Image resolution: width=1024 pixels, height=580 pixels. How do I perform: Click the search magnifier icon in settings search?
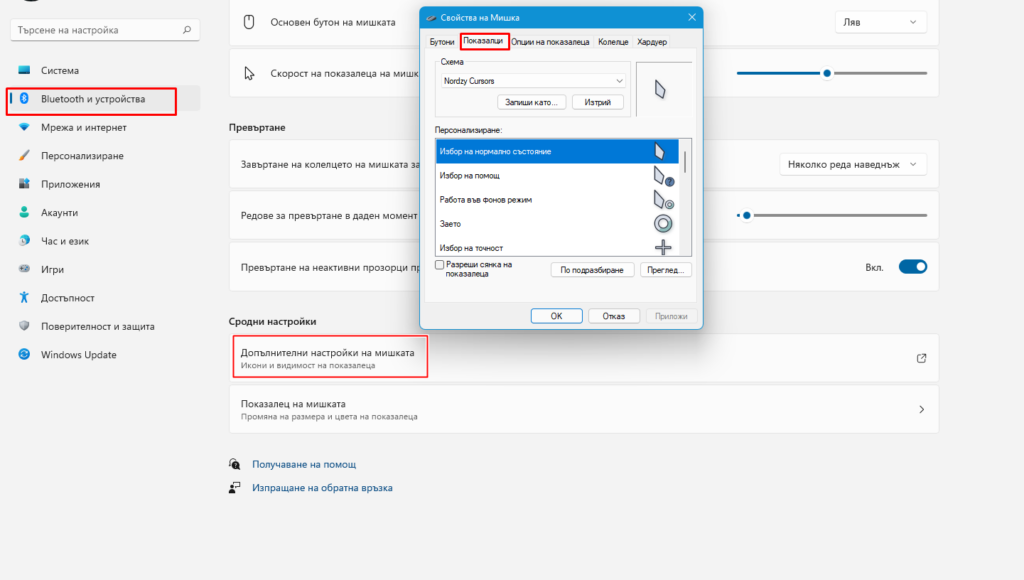187,29
